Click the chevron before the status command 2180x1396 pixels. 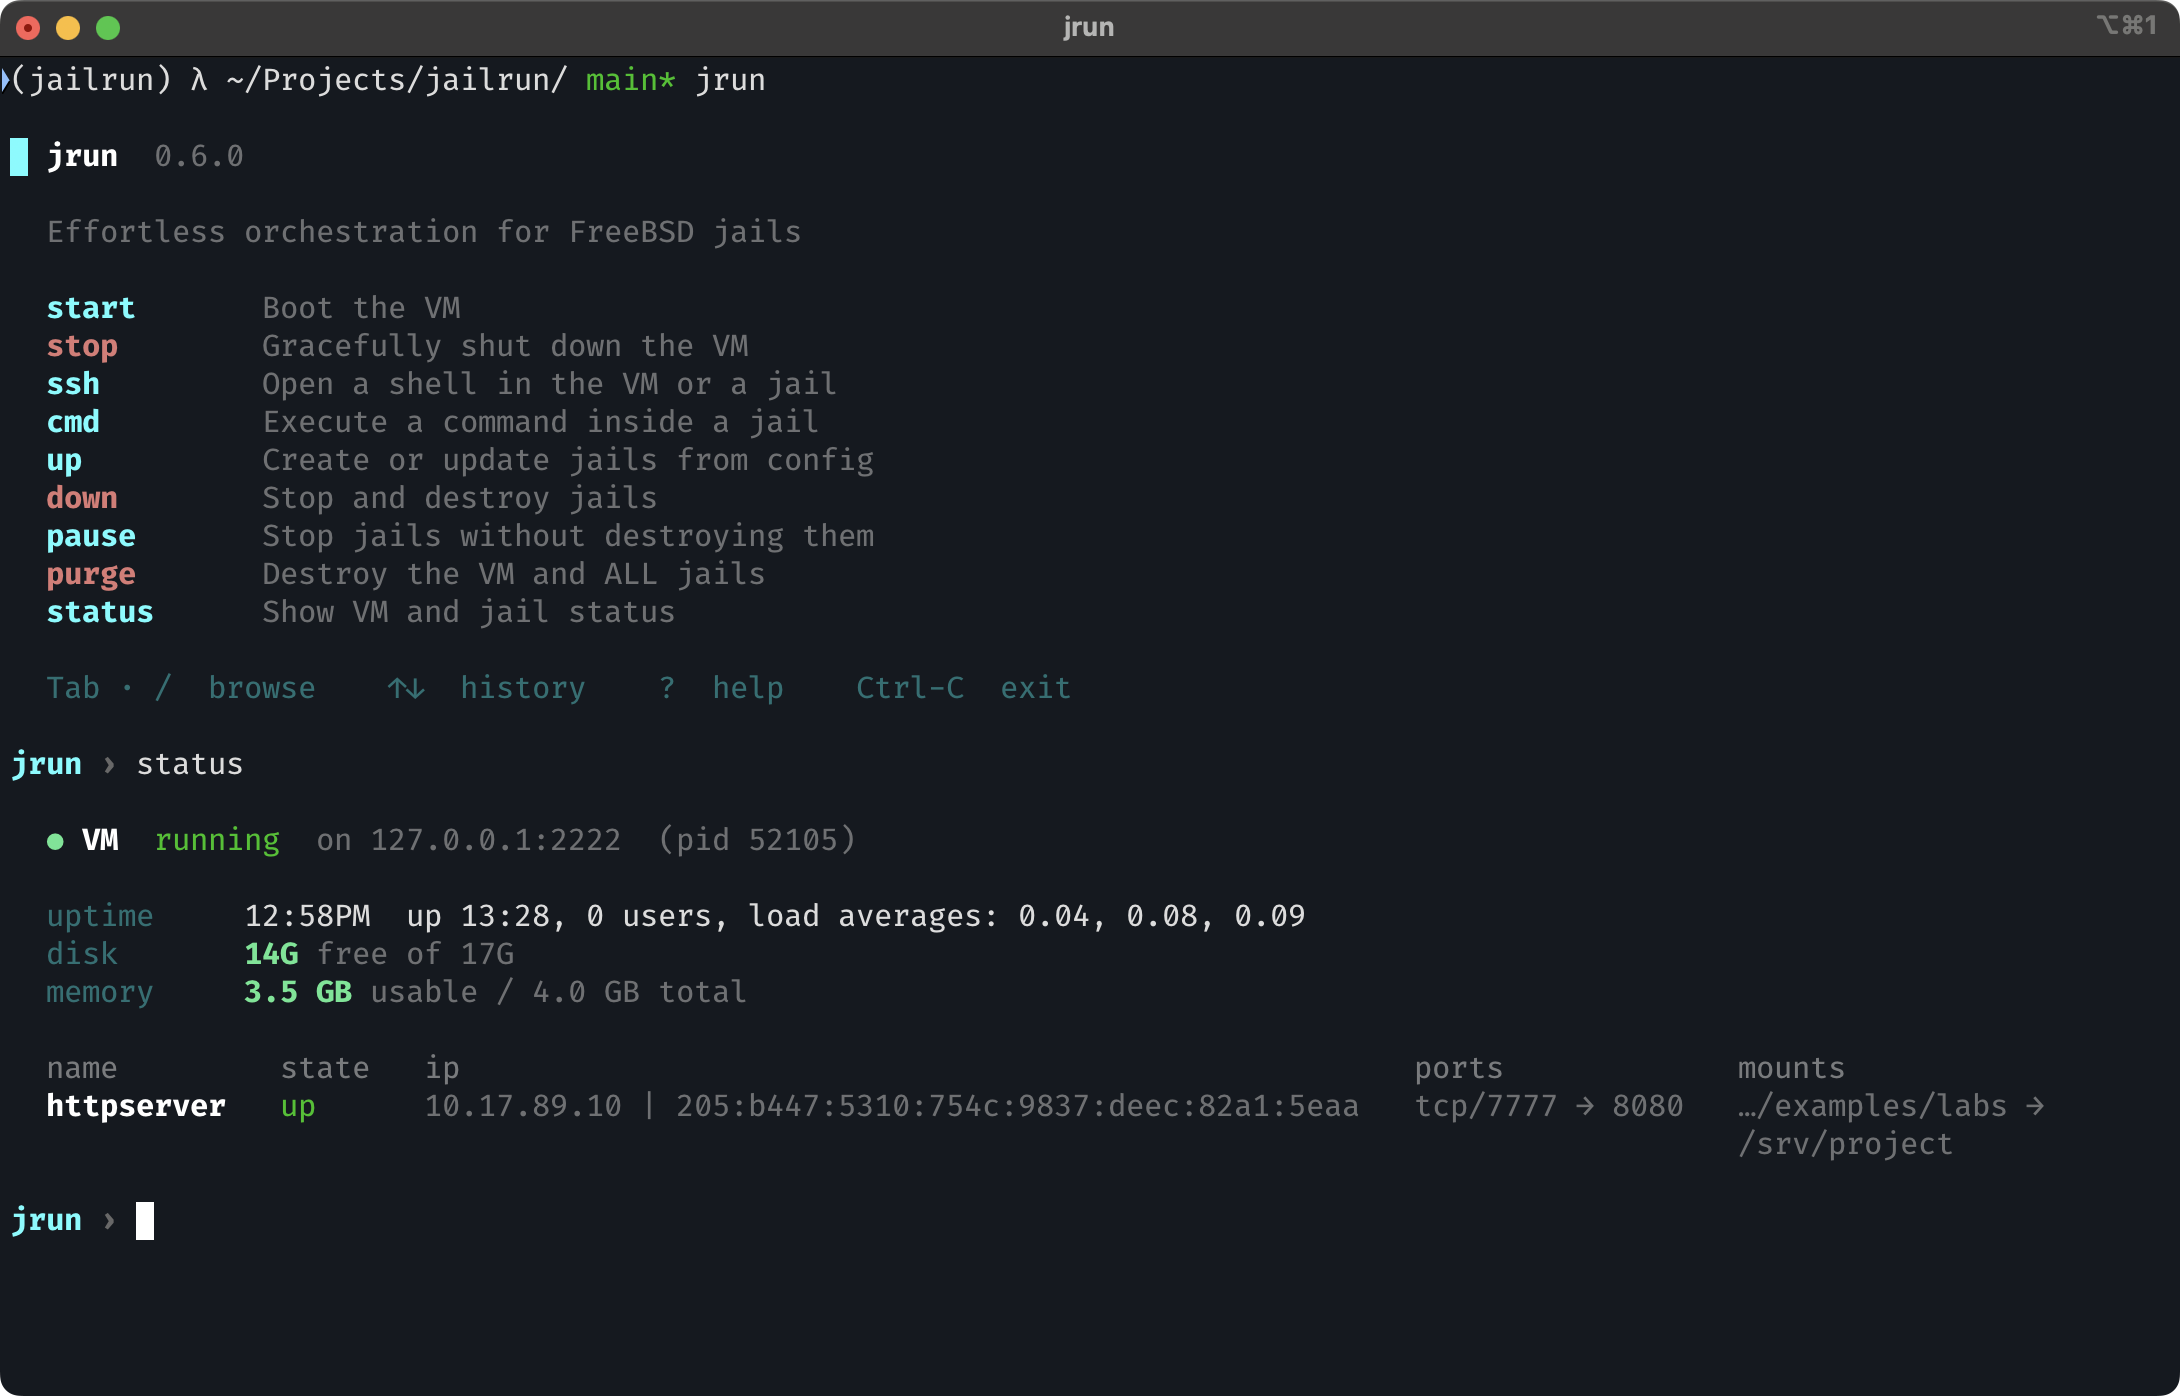pyautogui.click(x=109, y=765)
